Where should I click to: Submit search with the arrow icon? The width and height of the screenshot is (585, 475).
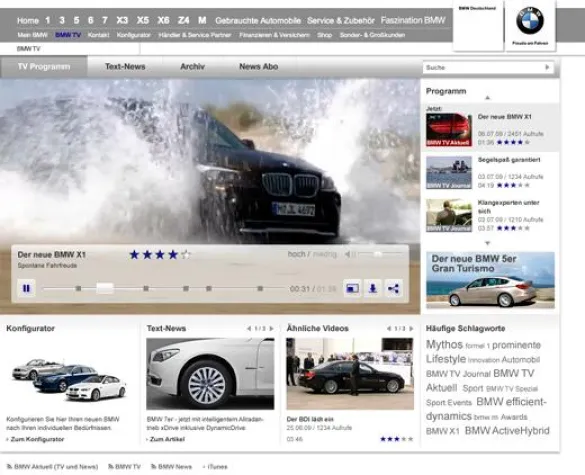coord(547,67)
